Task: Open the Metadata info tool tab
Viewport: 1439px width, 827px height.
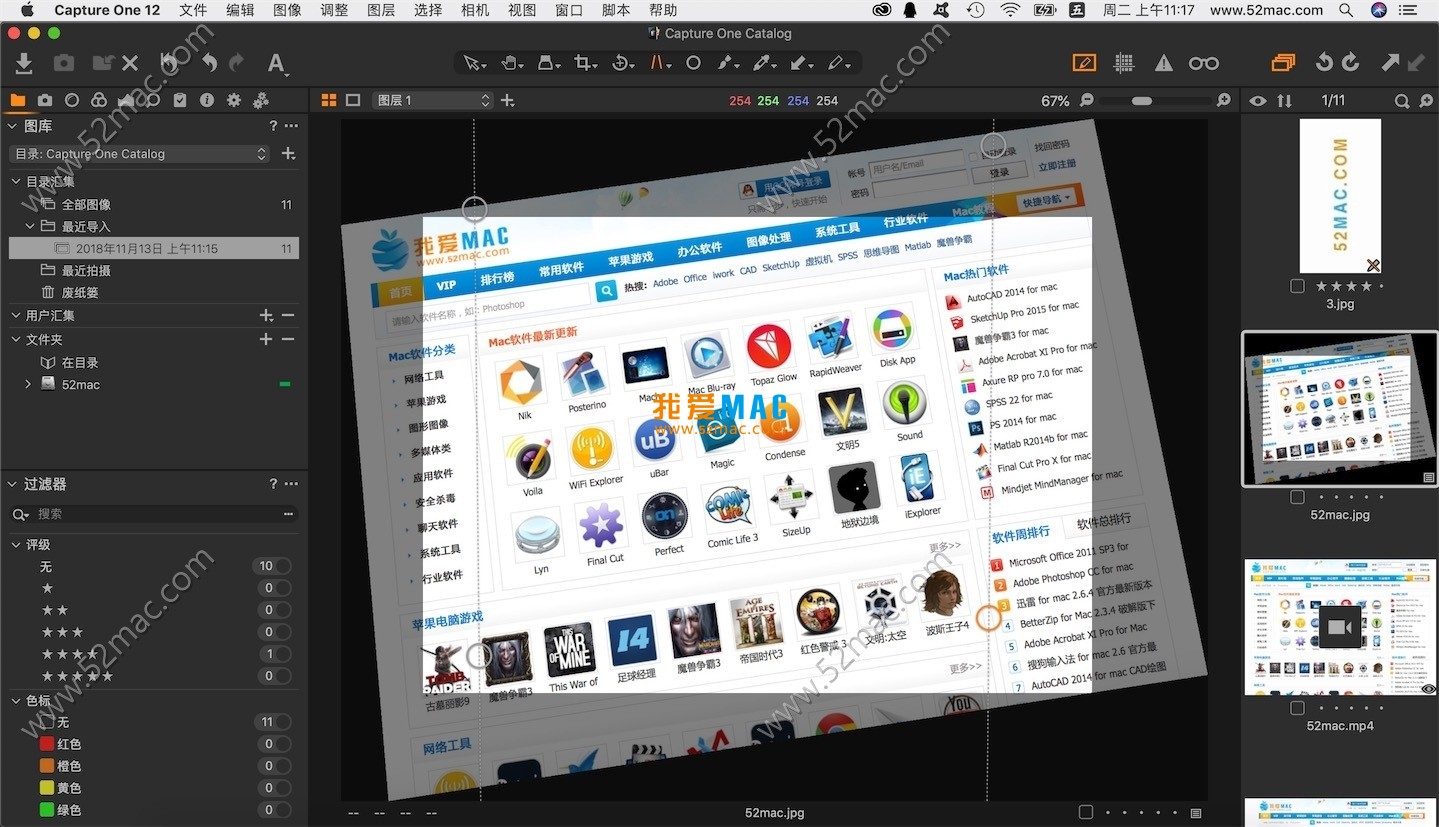Action: (x=207, y=100)
